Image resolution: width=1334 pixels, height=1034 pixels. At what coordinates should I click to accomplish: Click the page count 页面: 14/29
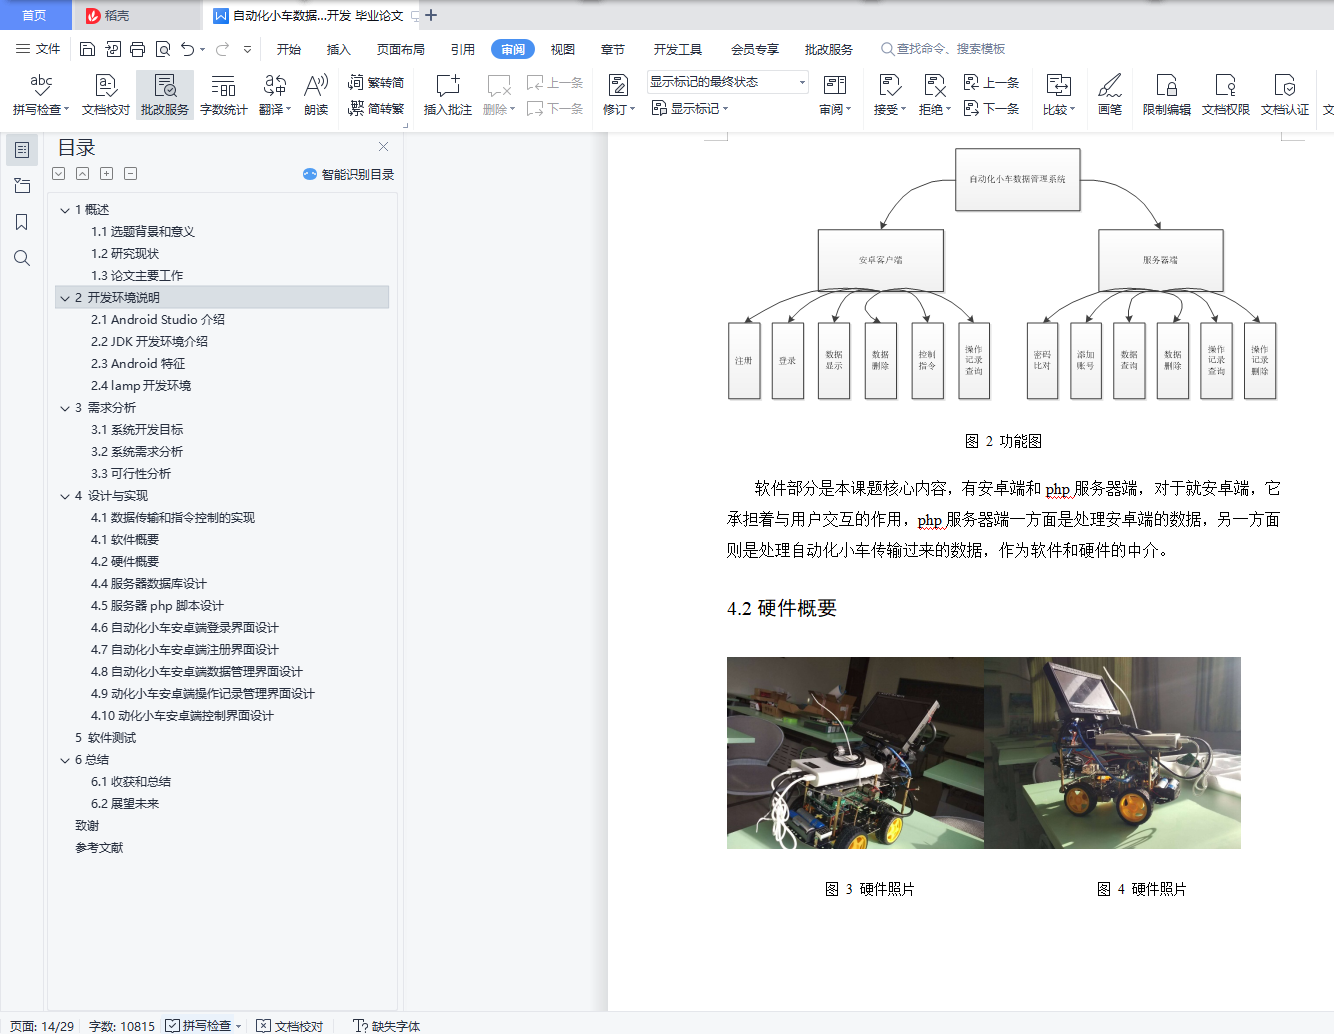pos(42,1026)
